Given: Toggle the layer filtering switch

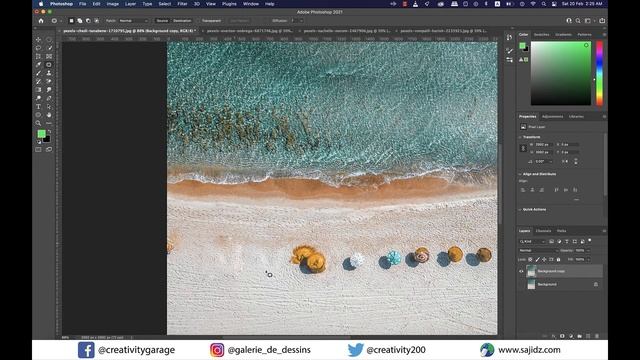Looking at the screenshot, I should pos(590,241).
